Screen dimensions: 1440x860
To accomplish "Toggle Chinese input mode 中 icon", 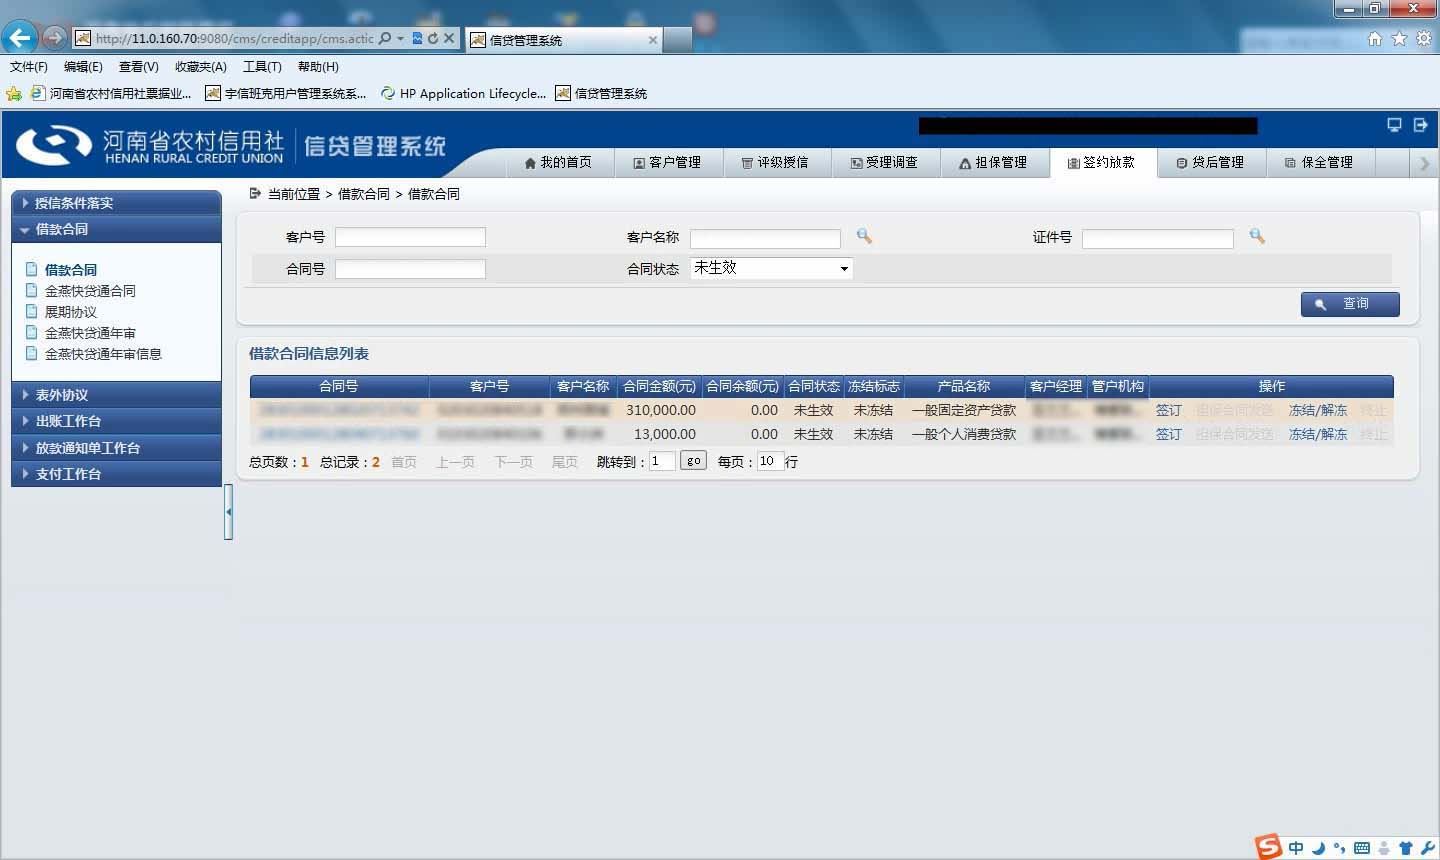I will pos(1296,848).
